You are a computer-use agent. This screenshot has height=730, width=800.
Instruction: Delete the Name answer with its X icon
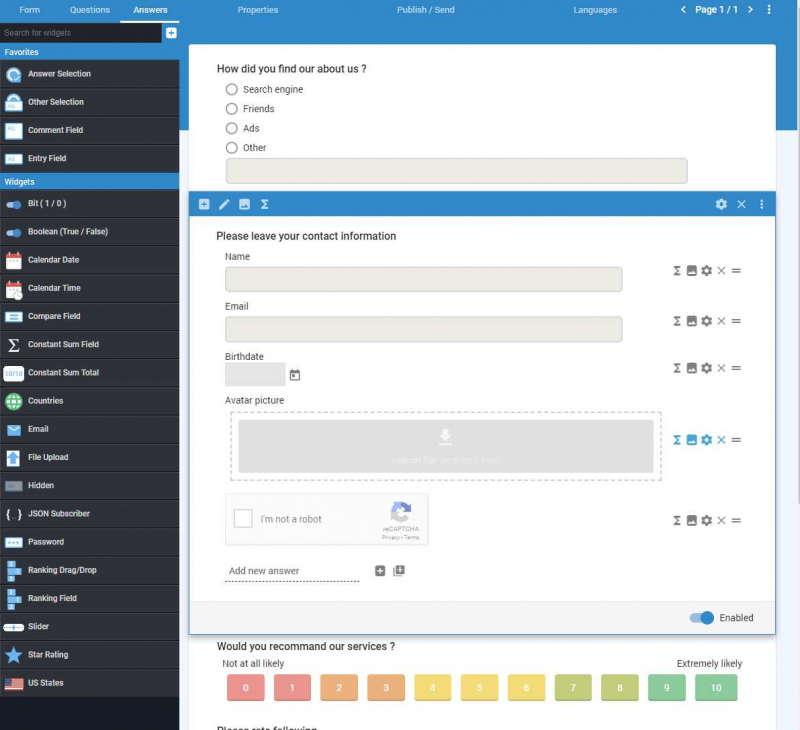pyautogui.click(x=721, y=271)
